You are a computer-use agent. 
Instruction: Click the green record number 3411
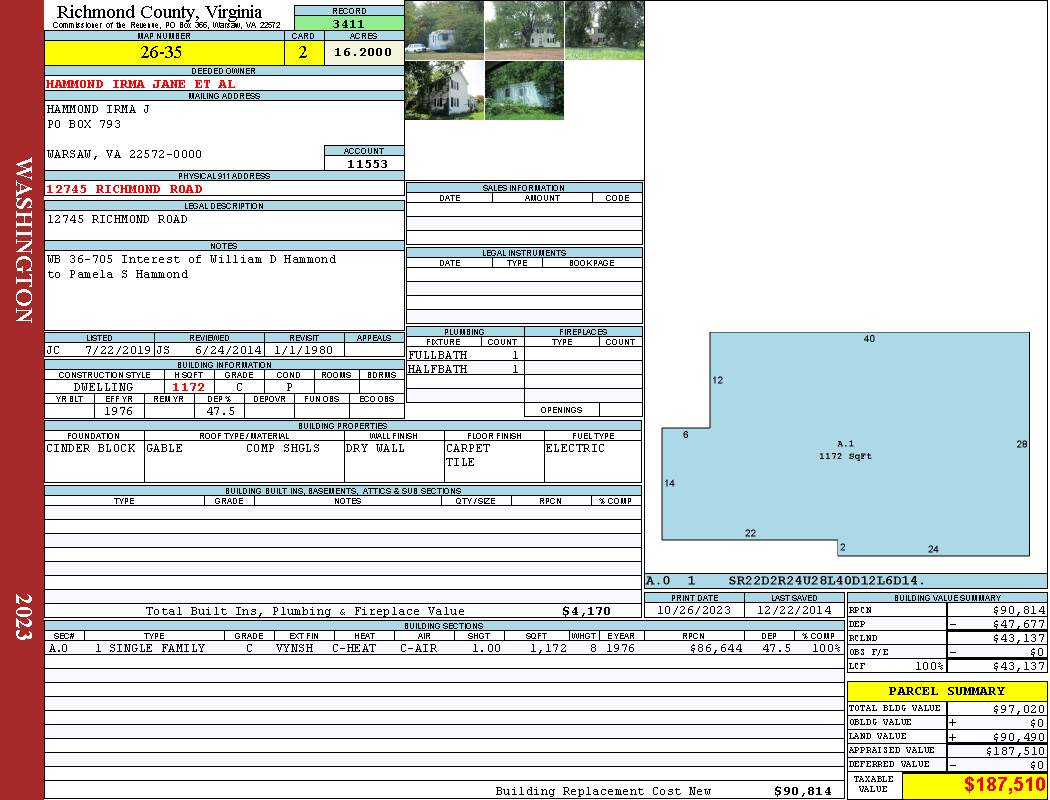click(x=349, y=22)
